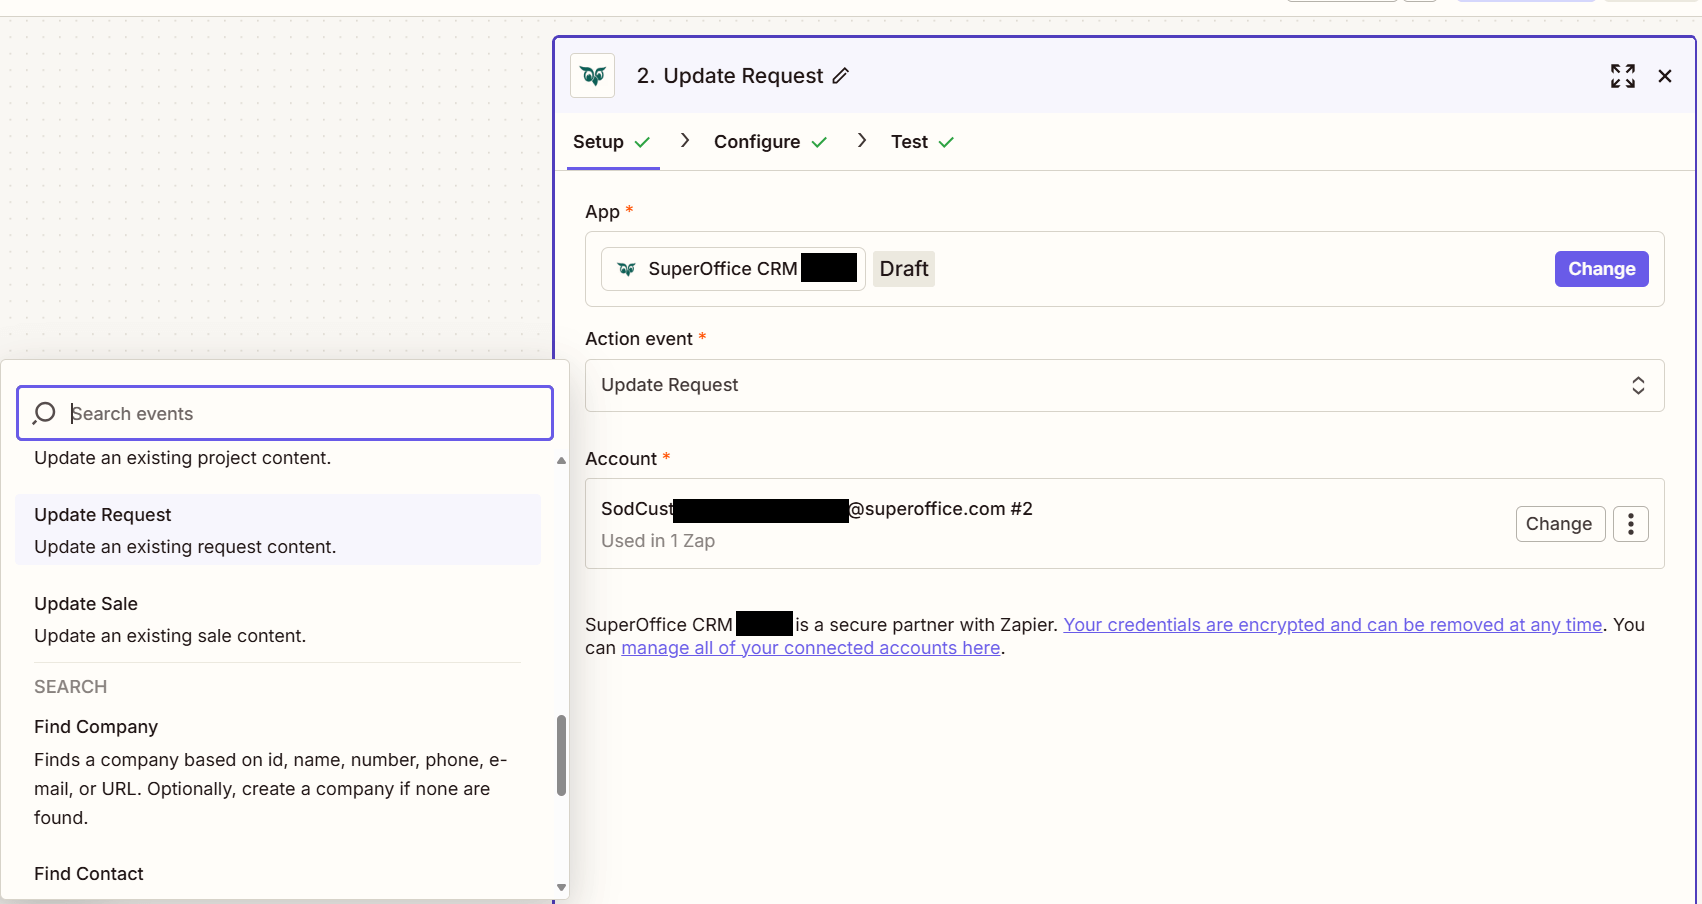Click inside the Search events input field
1702x904 pixels.
285,413
